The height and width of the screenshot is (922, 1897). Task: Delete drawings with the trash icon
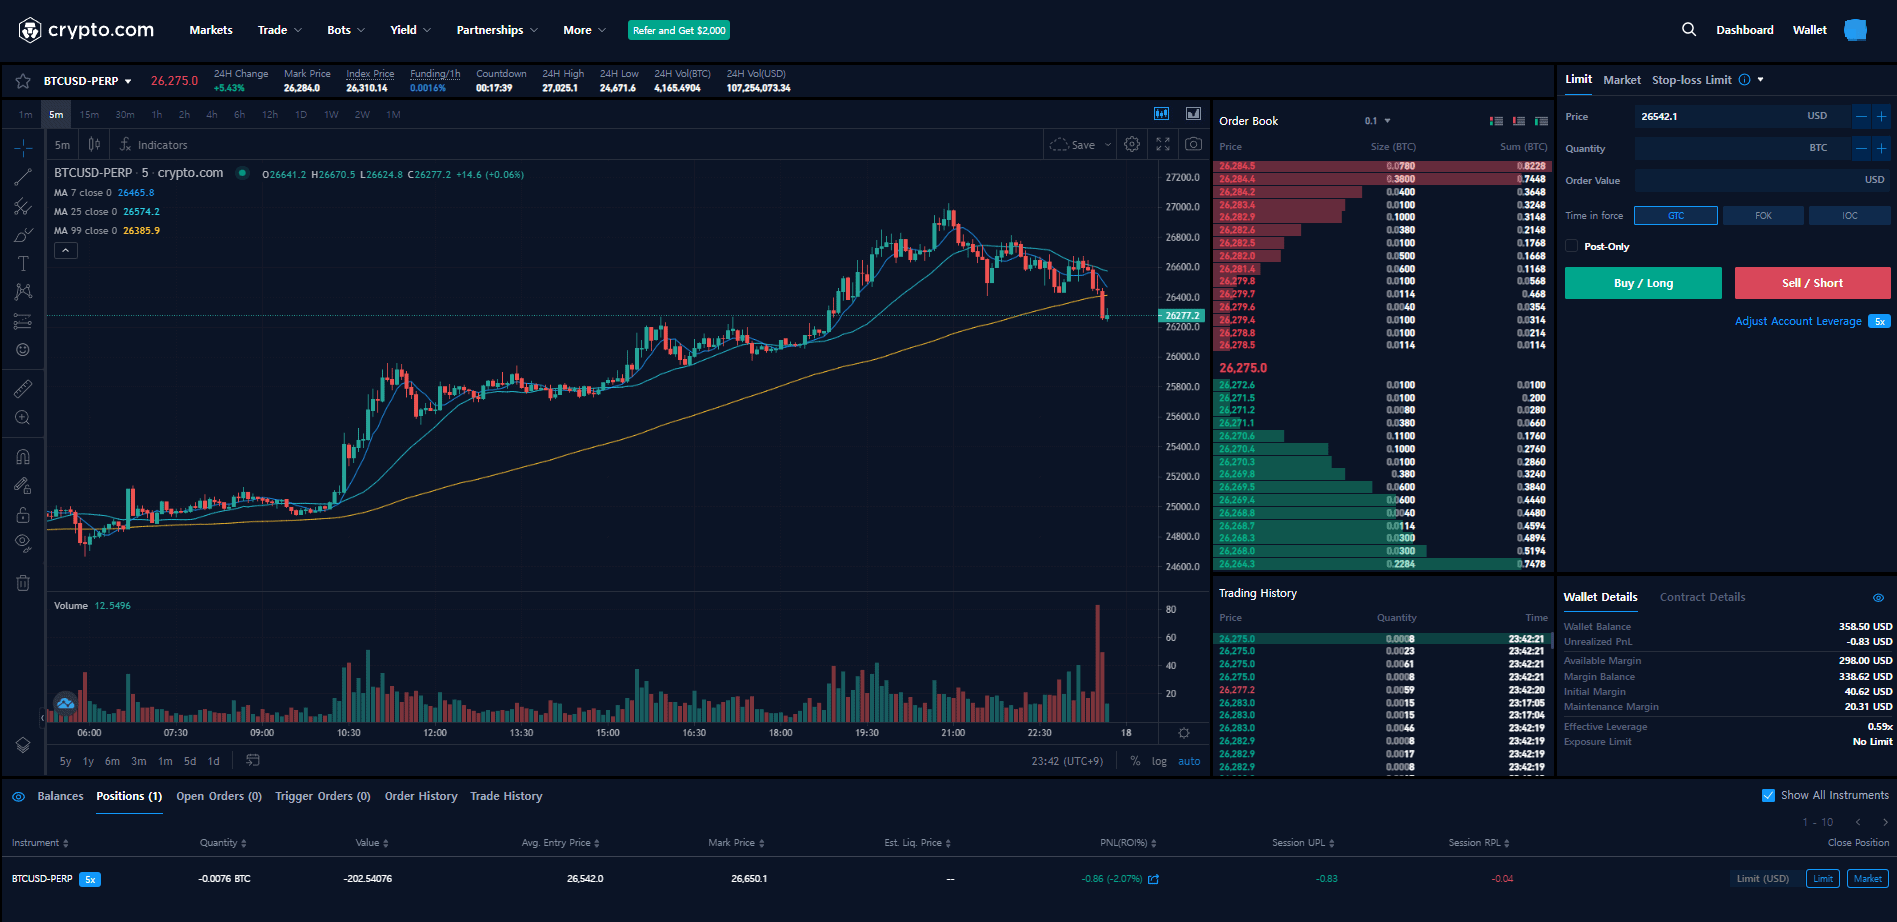click(23, 583)
